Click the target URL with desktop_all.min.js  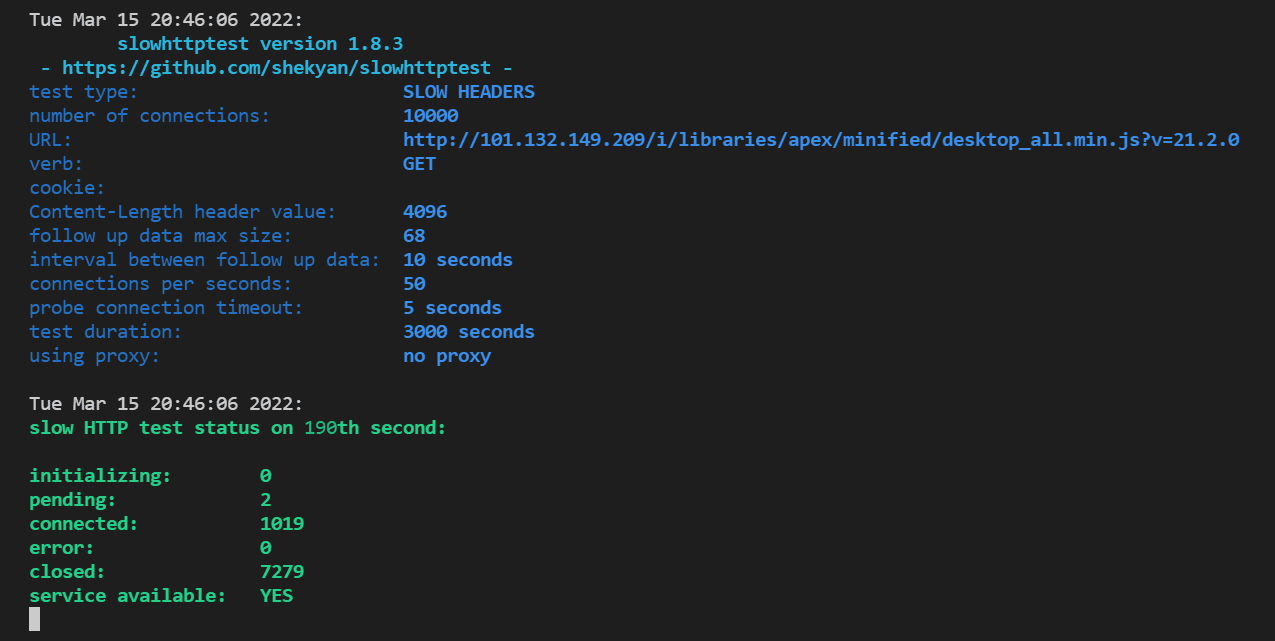pyautogui.click(x=820, y=140)
